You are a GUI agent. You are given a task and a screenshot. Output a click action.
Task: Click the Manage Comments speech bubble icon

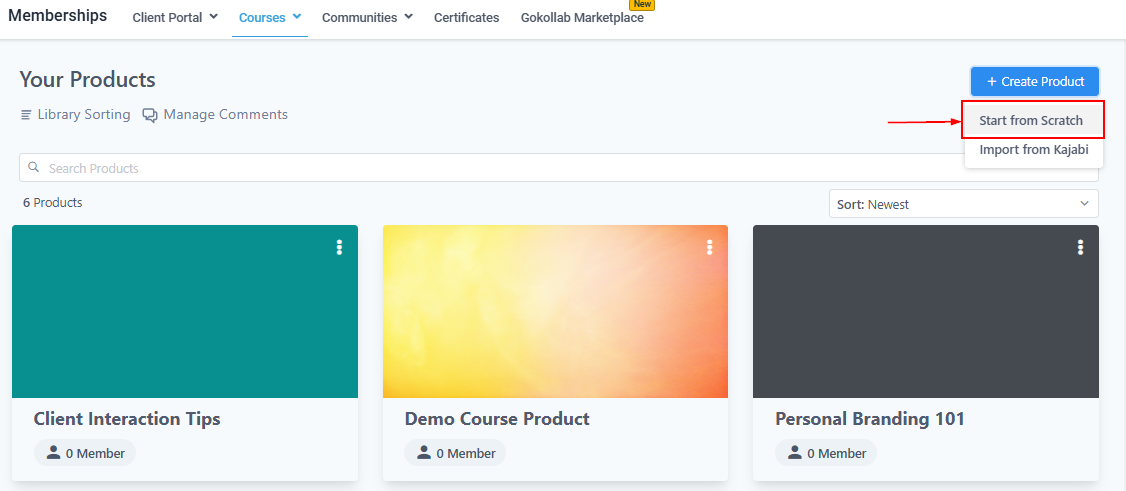click(x=150, y=115)
